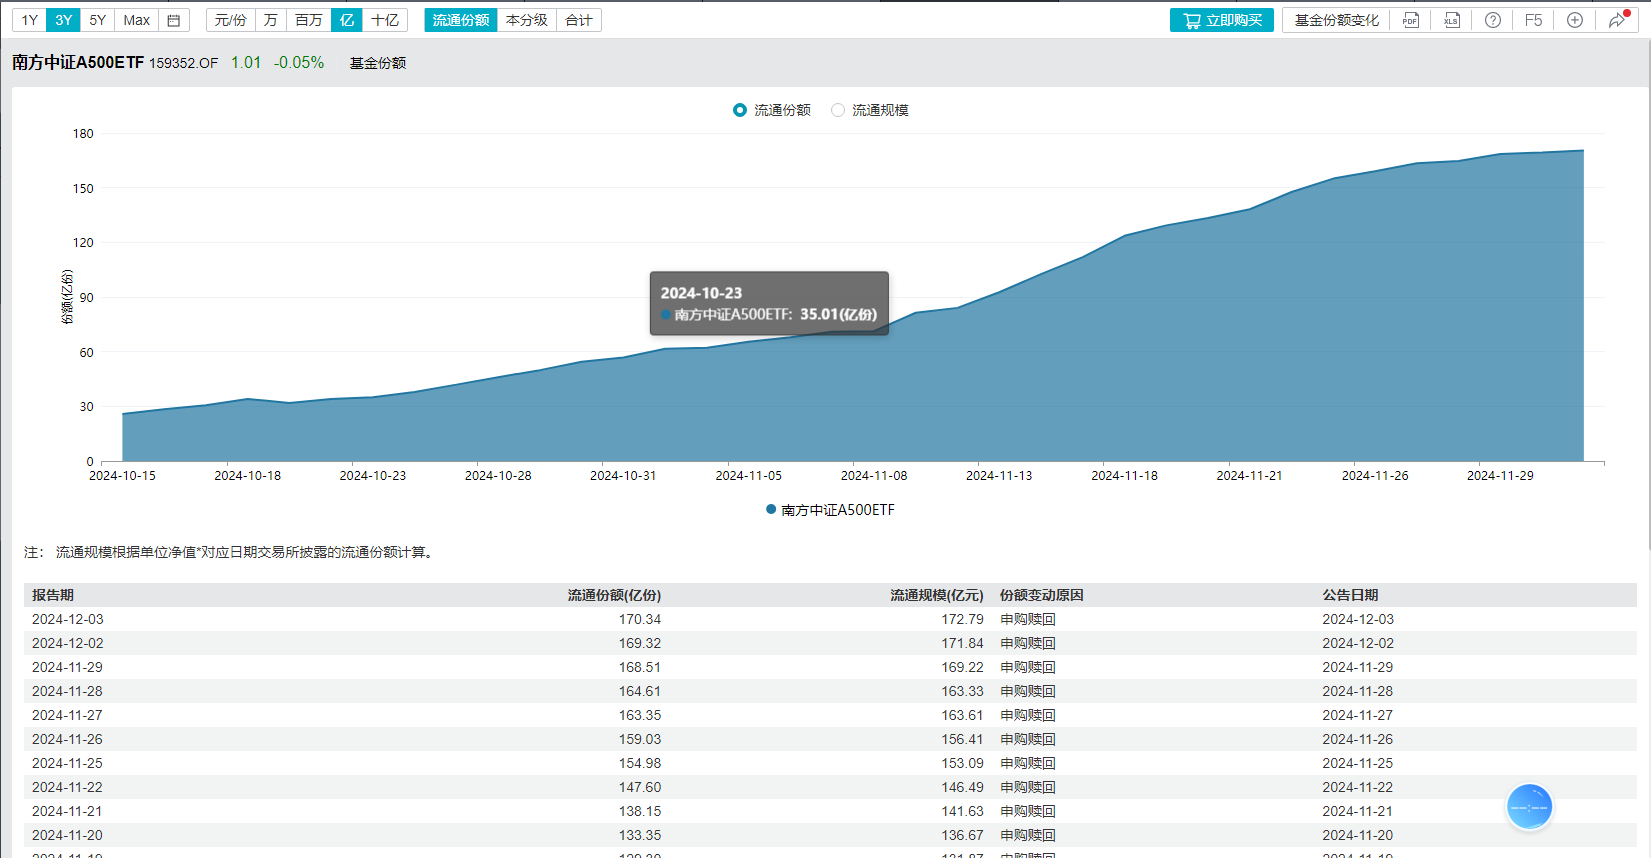Screen dimensions: 1651x858
Task: Switch units to 百万
Action: pos(309,20)
